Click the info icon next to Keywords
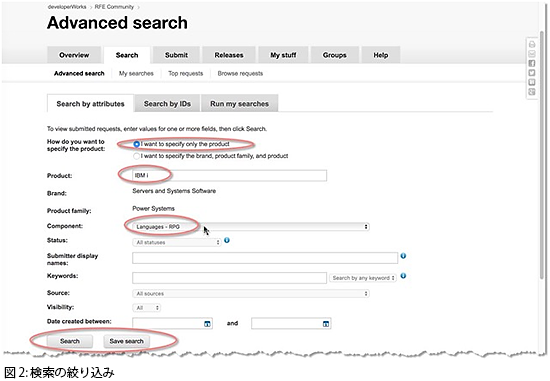 click(403, 276)
